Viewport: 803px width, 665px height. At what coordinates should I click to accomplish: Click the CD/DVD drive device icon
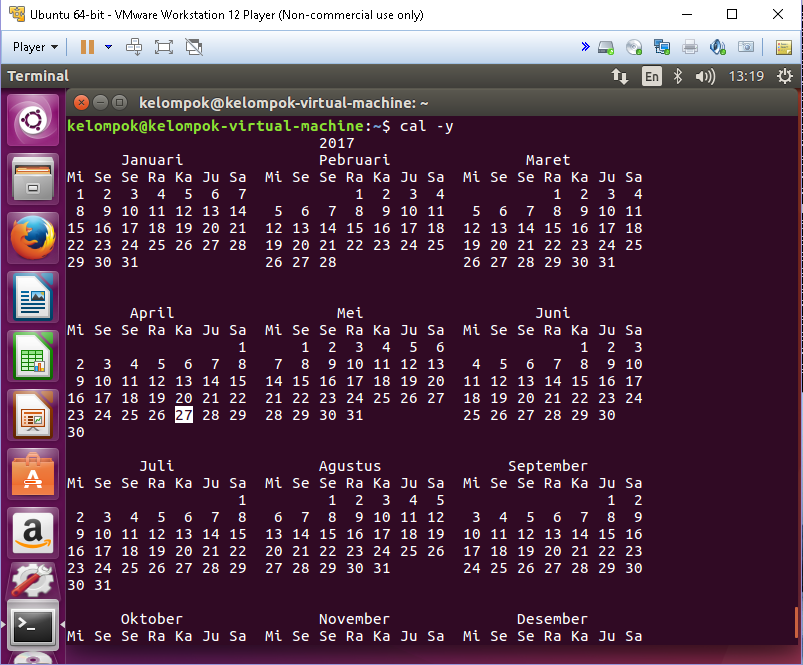[x=634, y=48]
